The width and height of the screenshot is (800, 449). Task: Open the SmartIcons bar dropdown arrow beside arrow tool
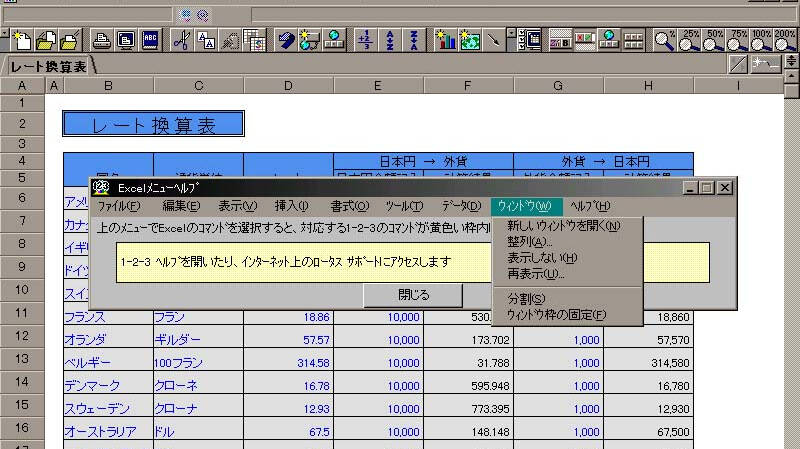tap(512, 34)
